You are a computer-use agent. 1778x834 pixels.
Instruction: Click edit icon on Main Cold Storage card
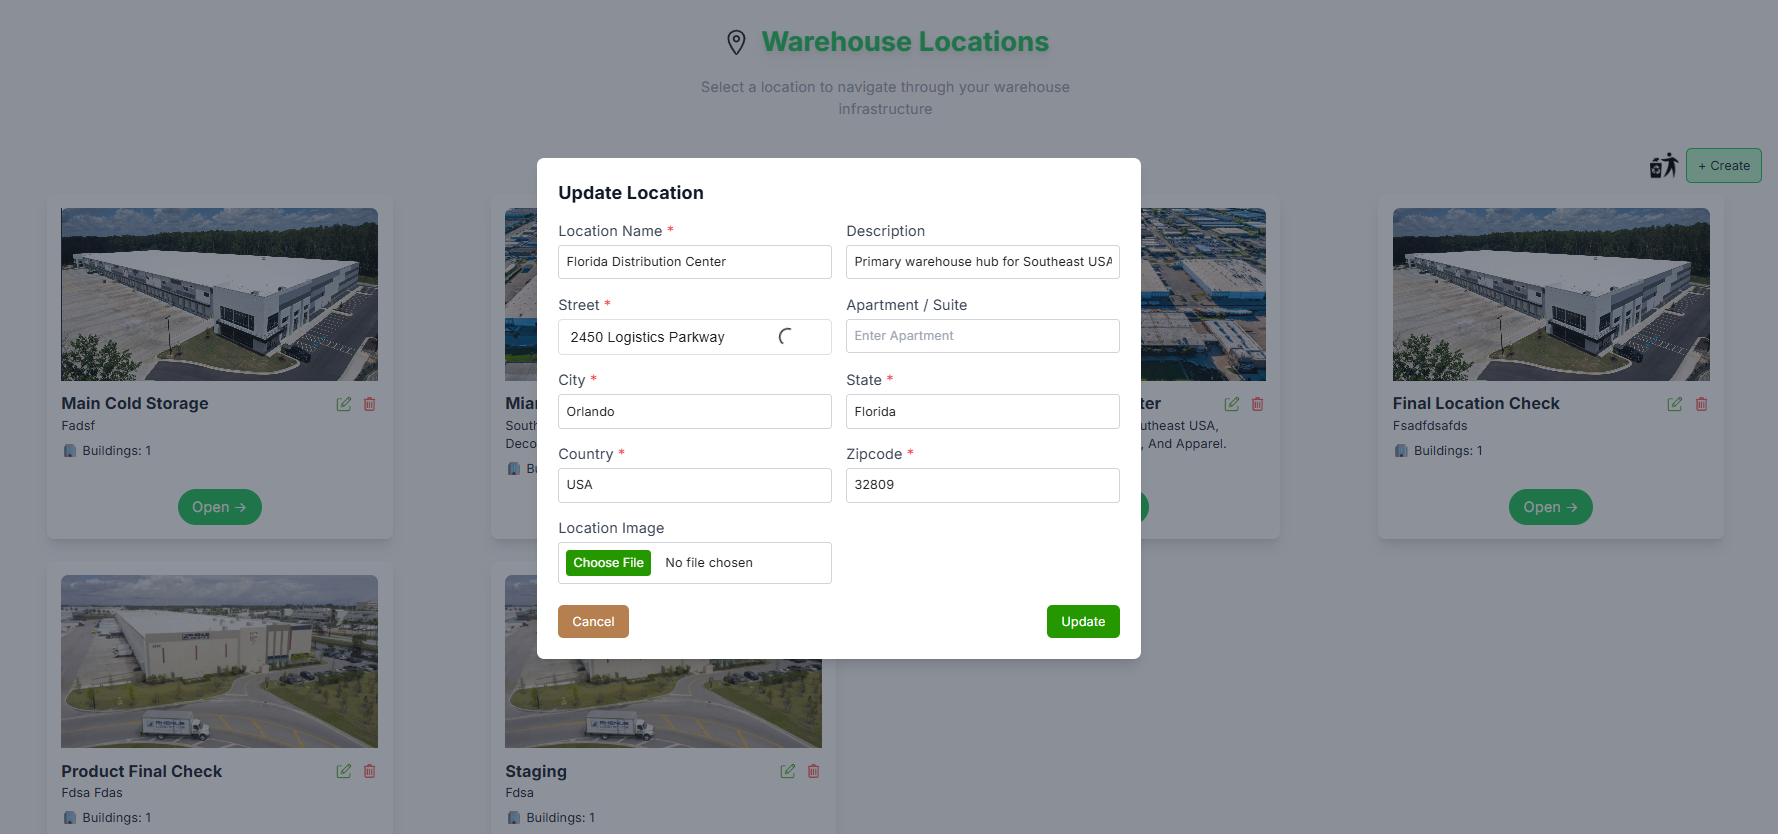click(x=344, y=404)
